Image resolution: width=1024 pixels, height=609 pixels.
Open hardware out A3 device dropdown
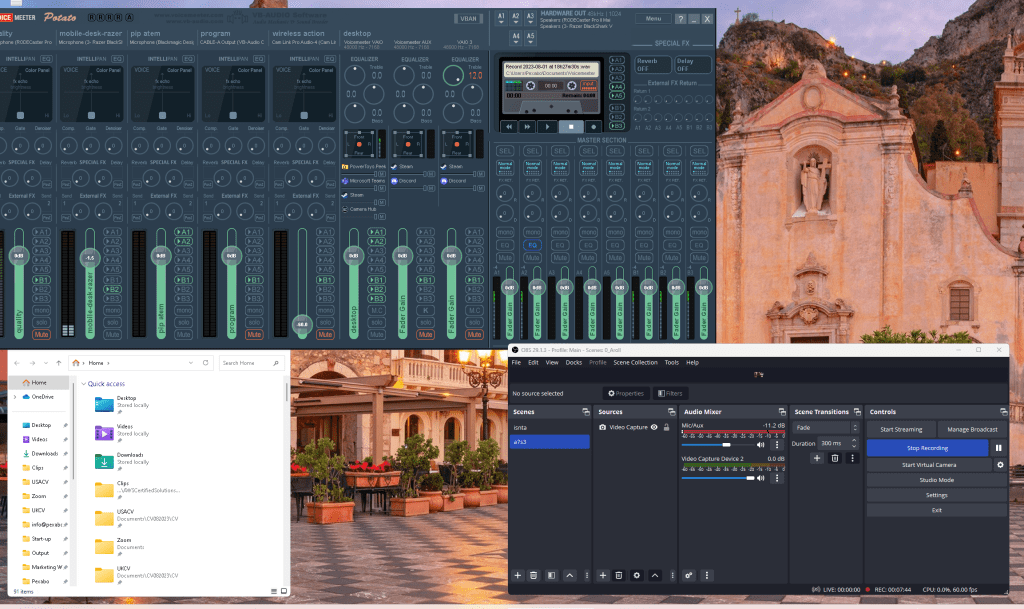click(530, 18)
